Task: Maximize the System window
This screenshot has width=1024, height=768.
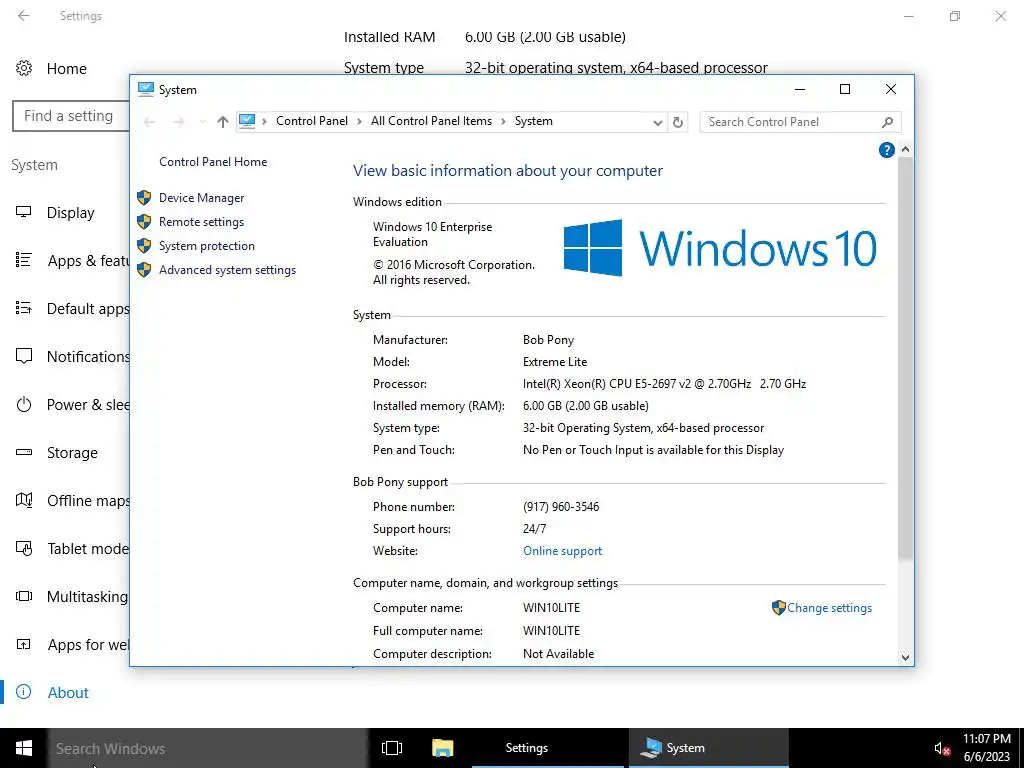Action: coord(844,89)
